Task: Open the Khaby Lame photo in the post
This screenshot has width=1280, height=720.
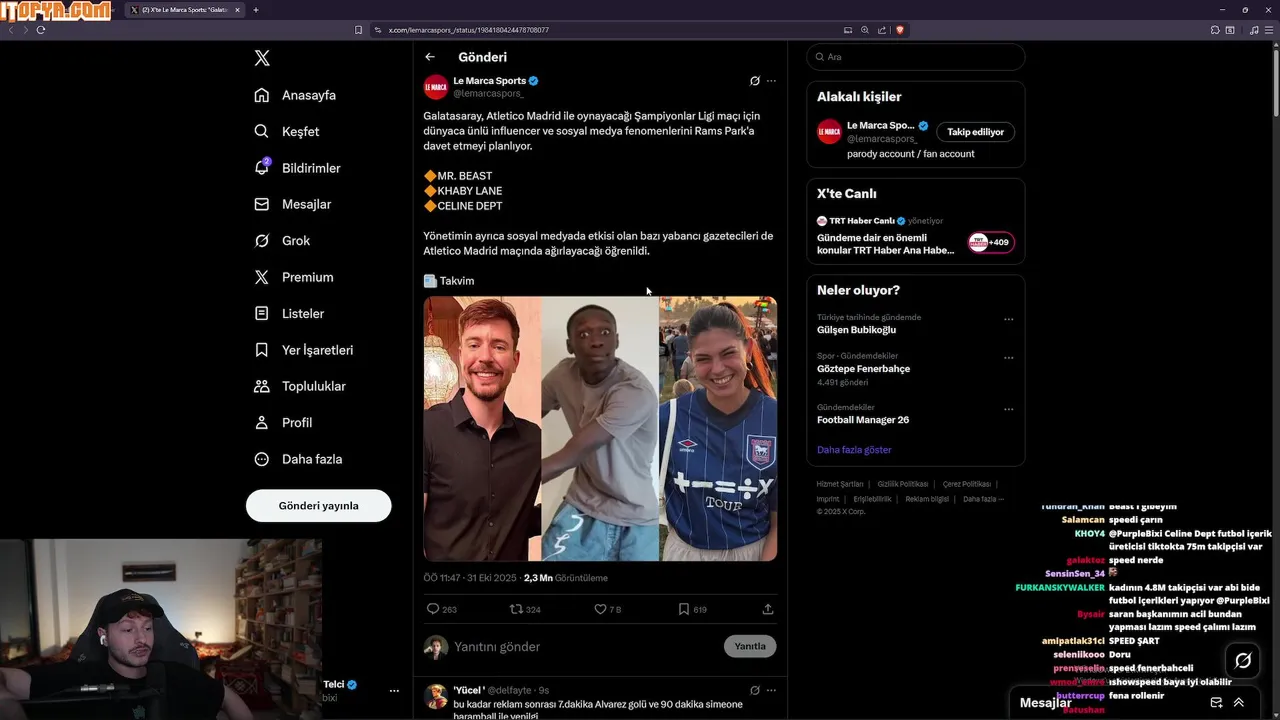Action: [x=600, y=428]
